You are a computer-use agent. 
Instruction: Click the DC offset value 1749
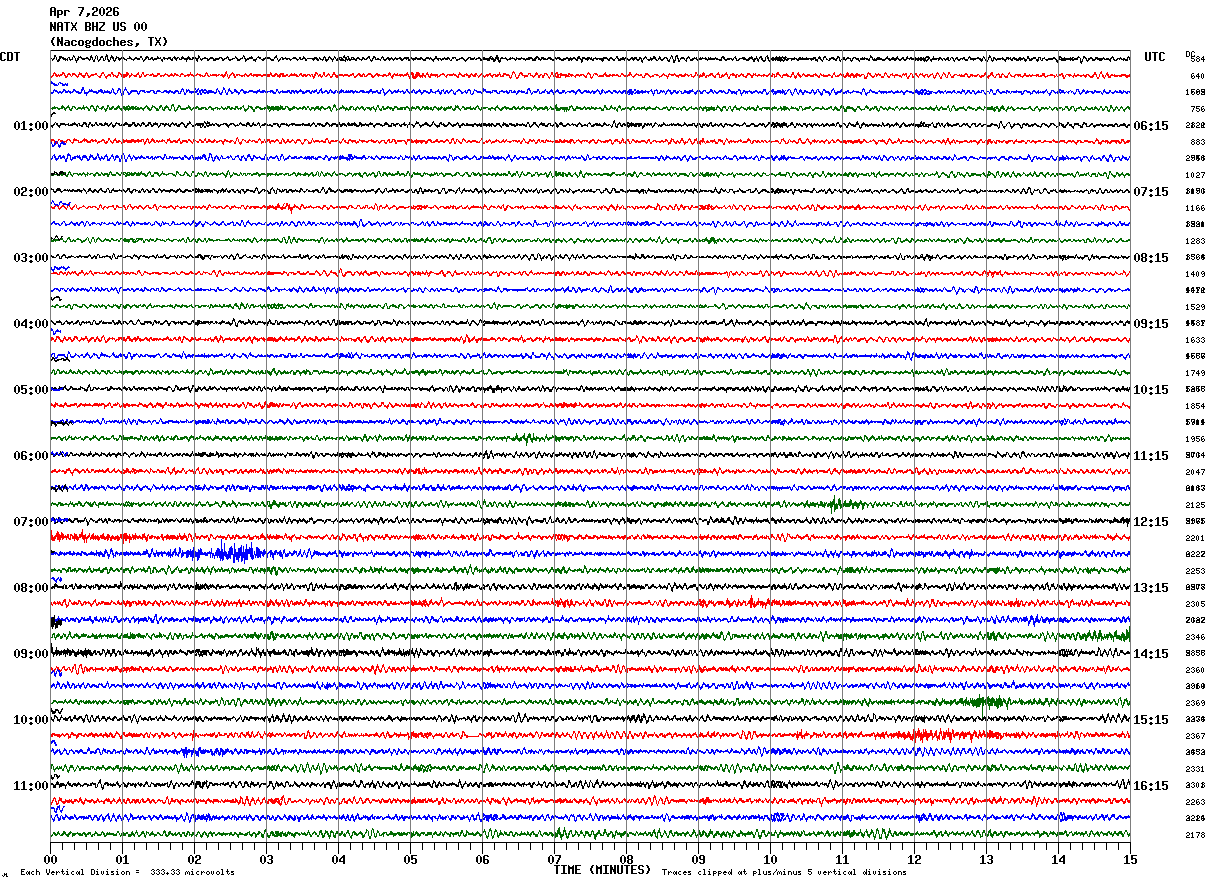pyautogui.click(x=1196, y=373)
